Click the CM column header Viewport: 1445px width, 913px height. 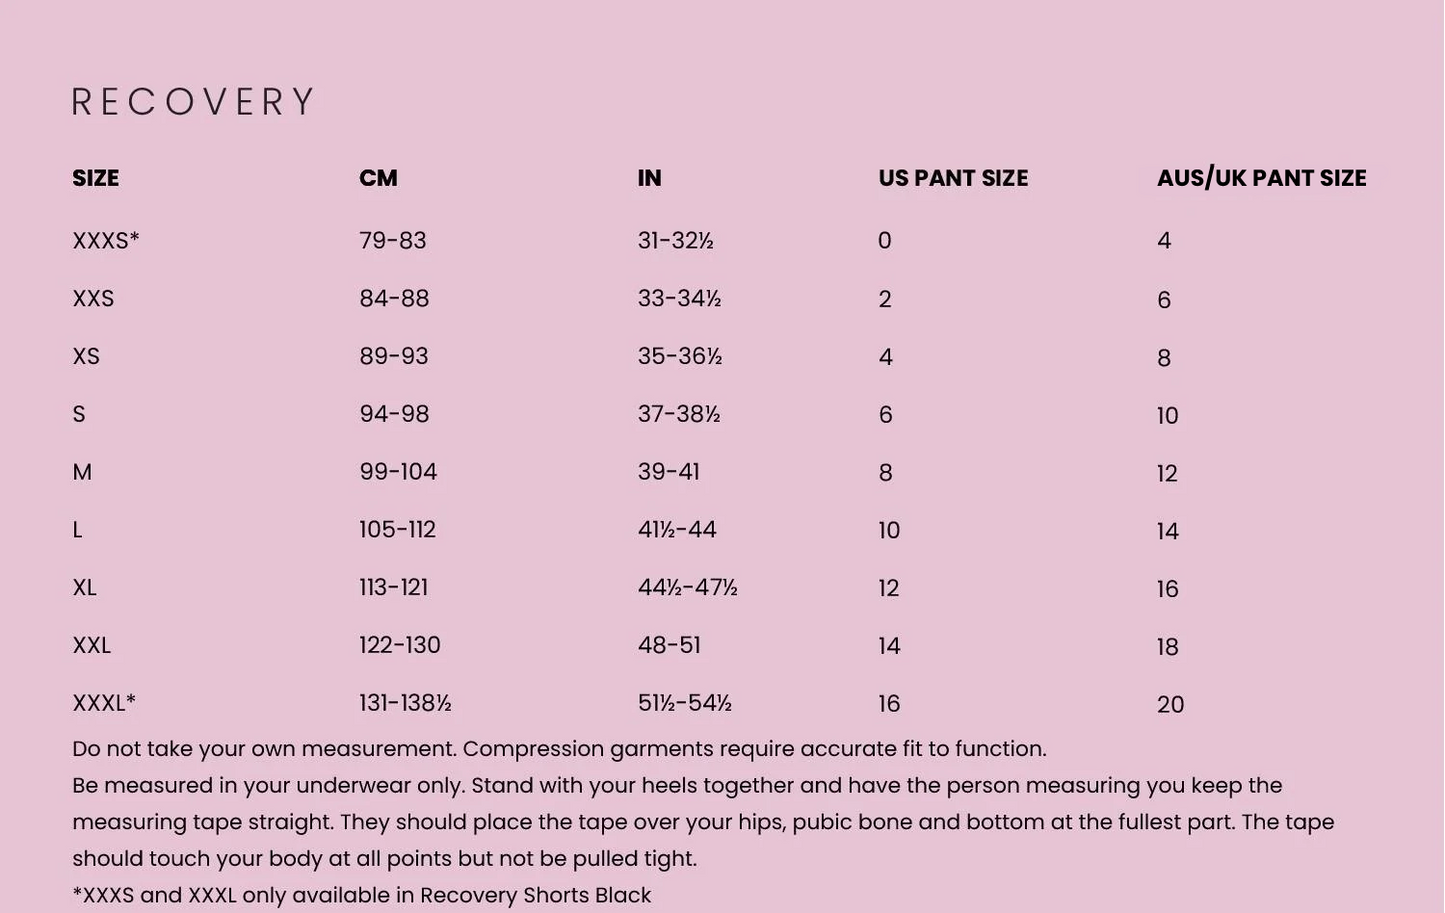[x=378, y=178]
